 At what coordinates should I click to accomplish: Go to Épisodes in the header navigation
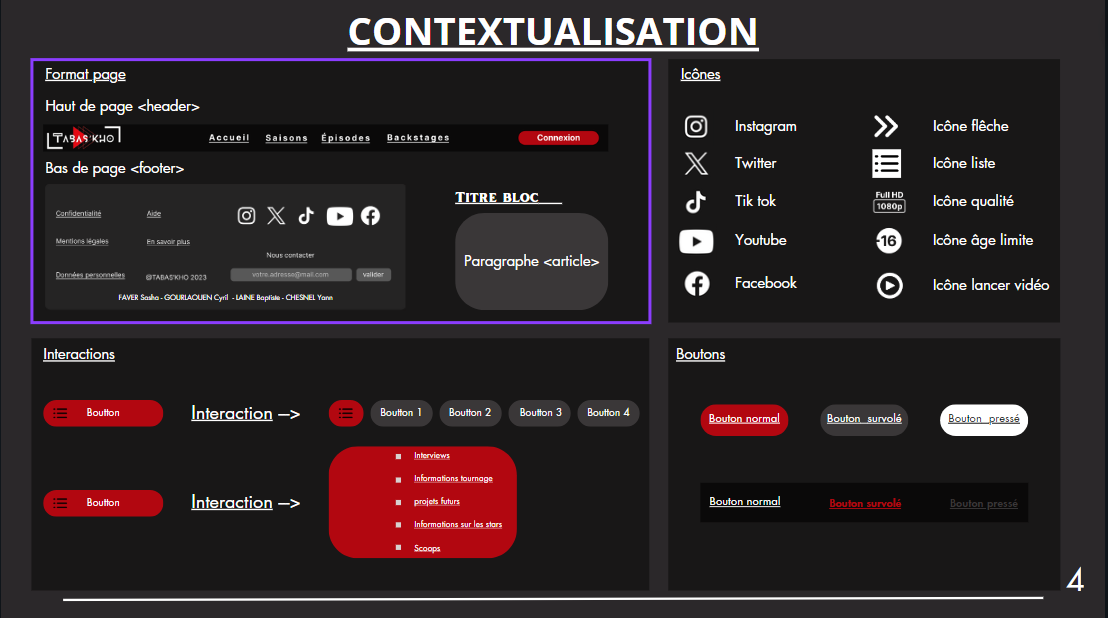coord(346,138)
